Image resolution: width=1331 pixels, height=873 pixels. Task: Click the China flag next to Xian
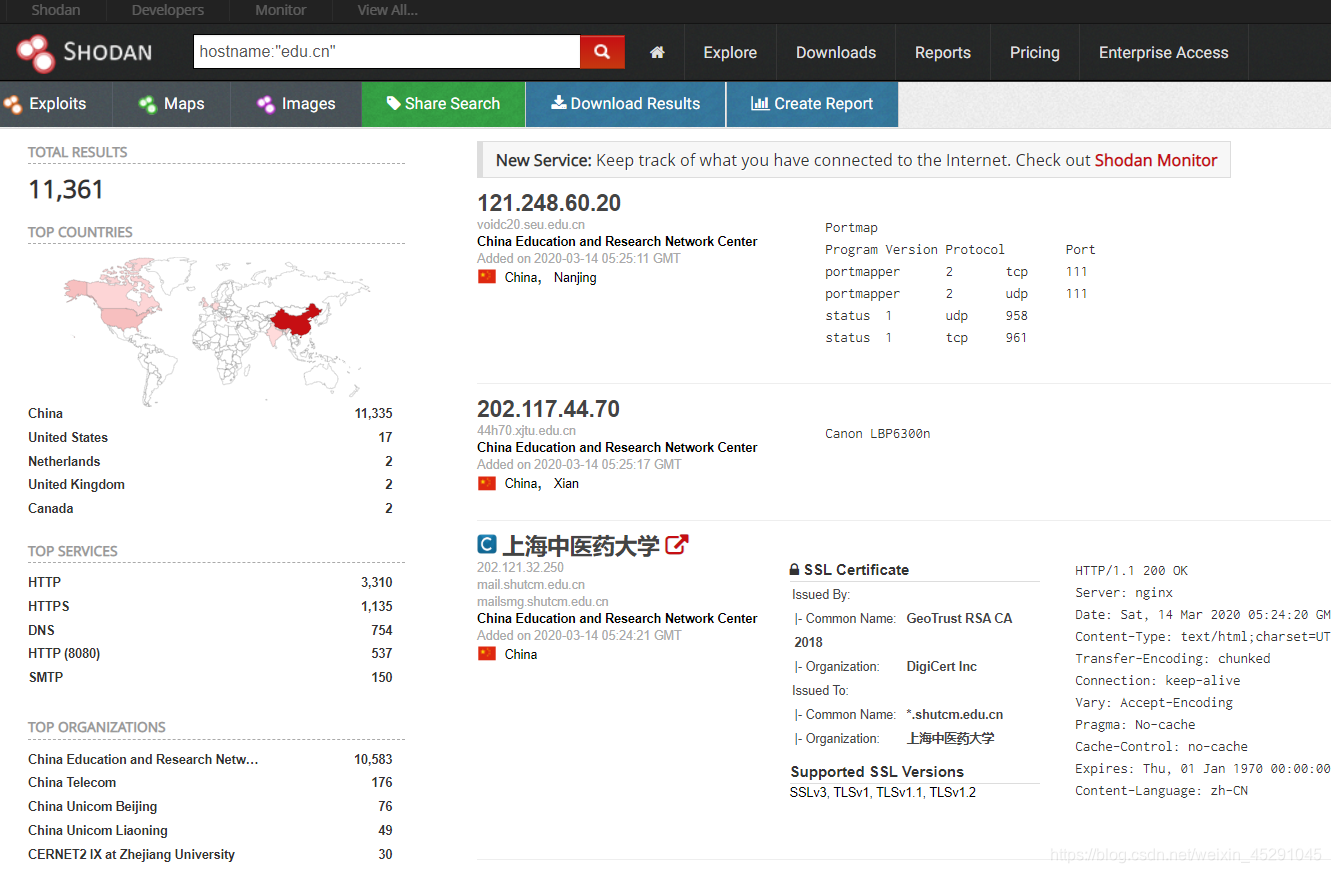tap(487, 483)
